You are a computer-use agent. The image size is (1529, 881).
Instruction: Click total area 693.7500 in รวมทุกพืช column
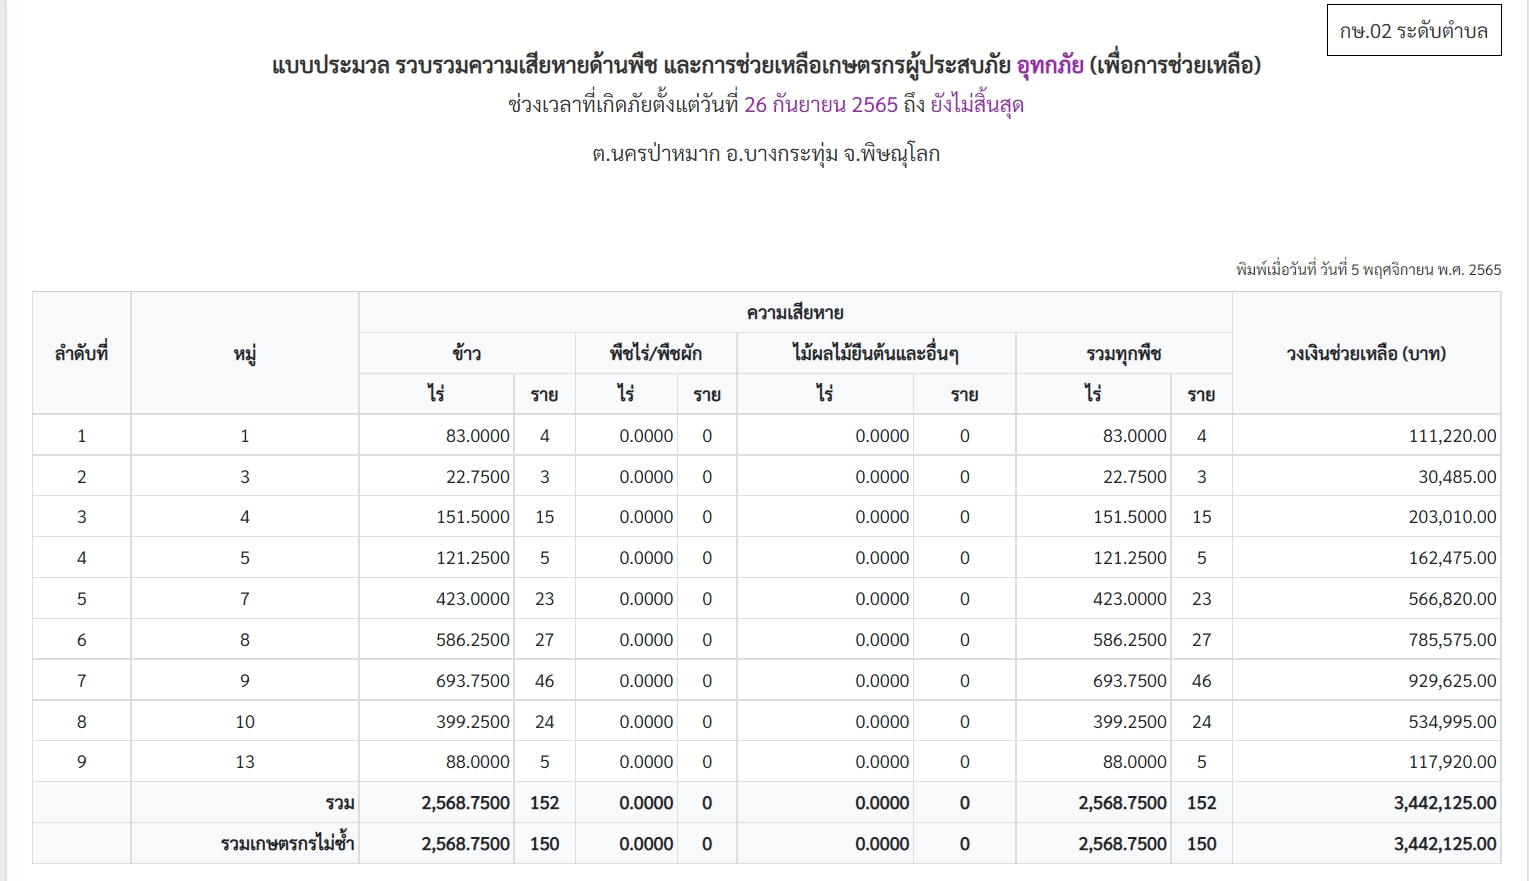click(1130, 681)
